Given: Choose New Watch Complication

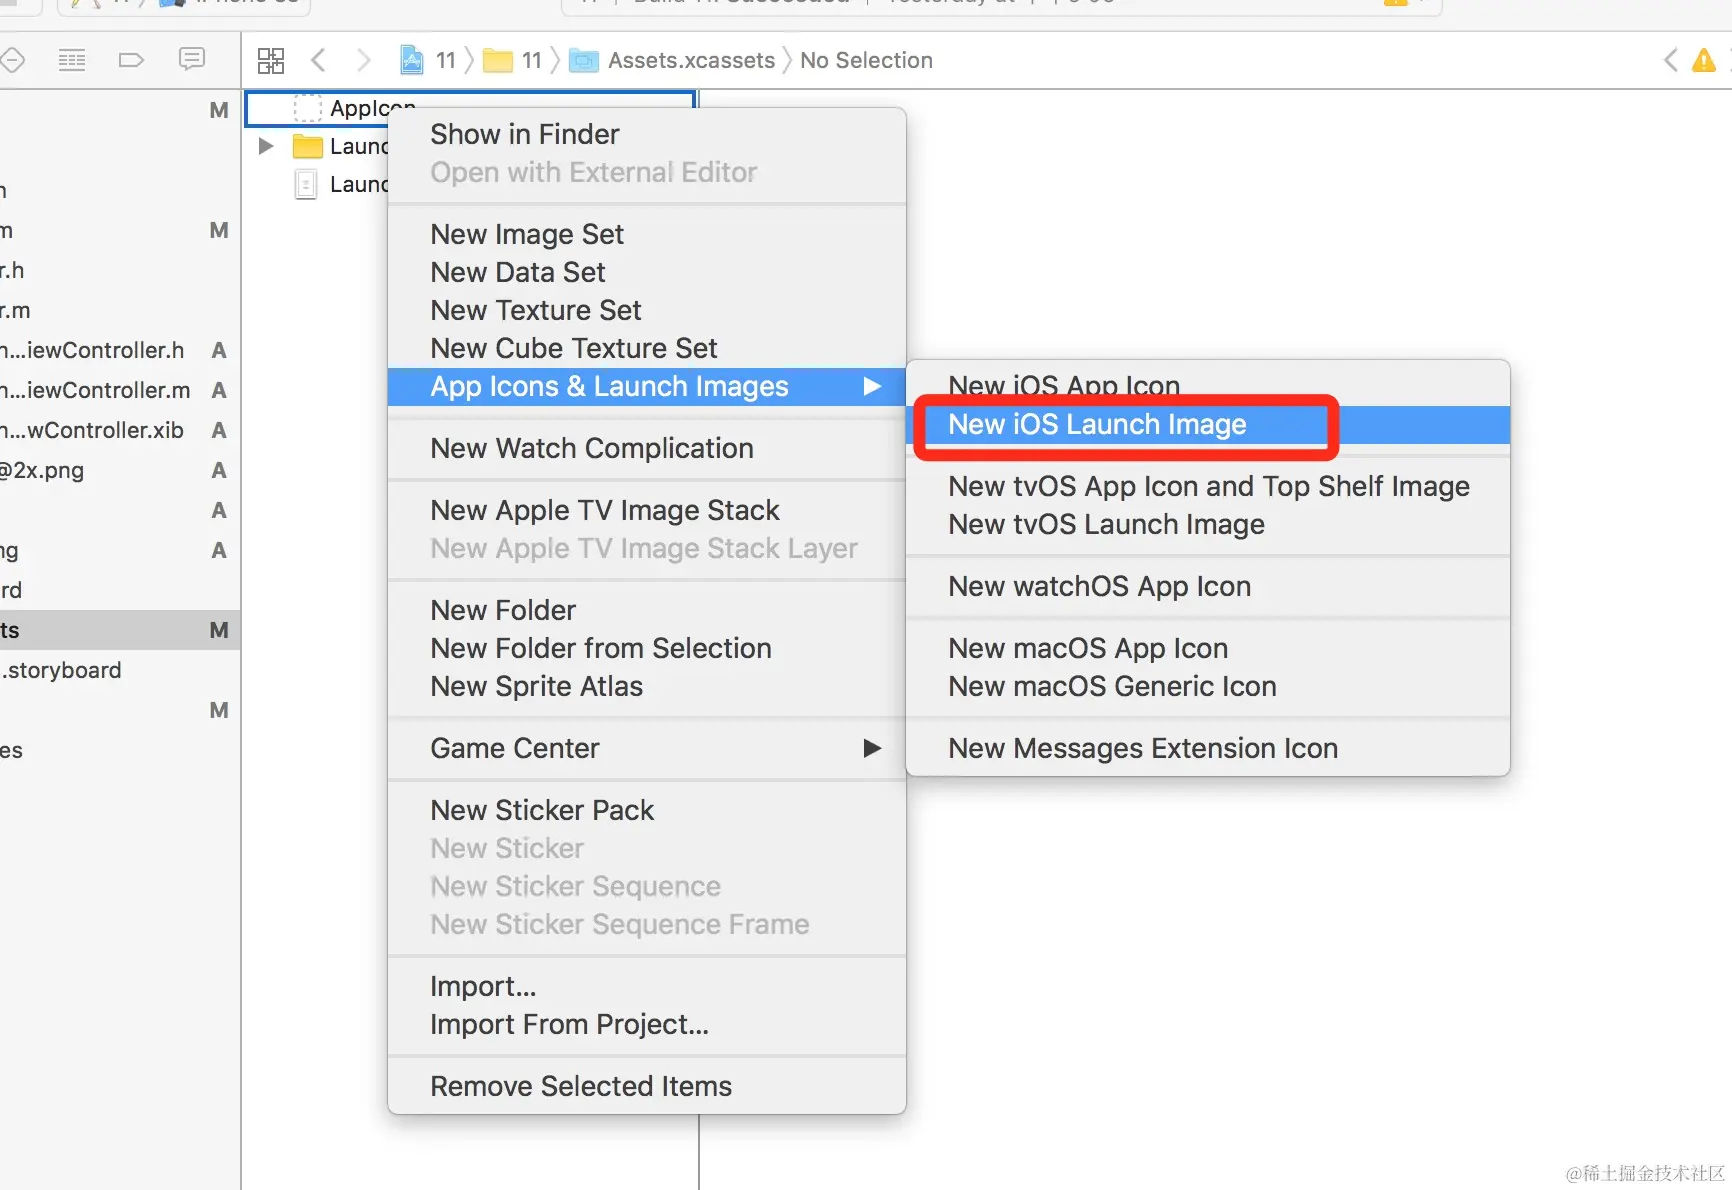Looking at the screenshot, I should (x=646, y=449).
